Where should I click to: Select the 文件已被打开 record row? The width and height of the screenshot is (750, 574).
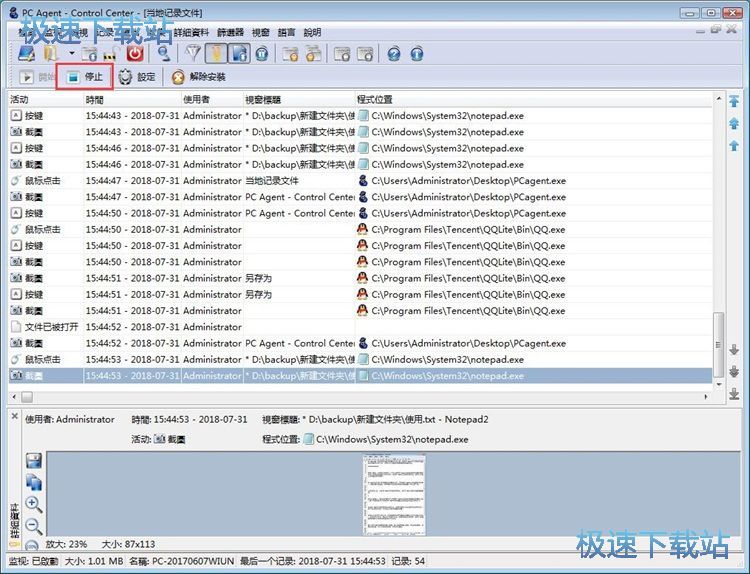coord(46,327)
